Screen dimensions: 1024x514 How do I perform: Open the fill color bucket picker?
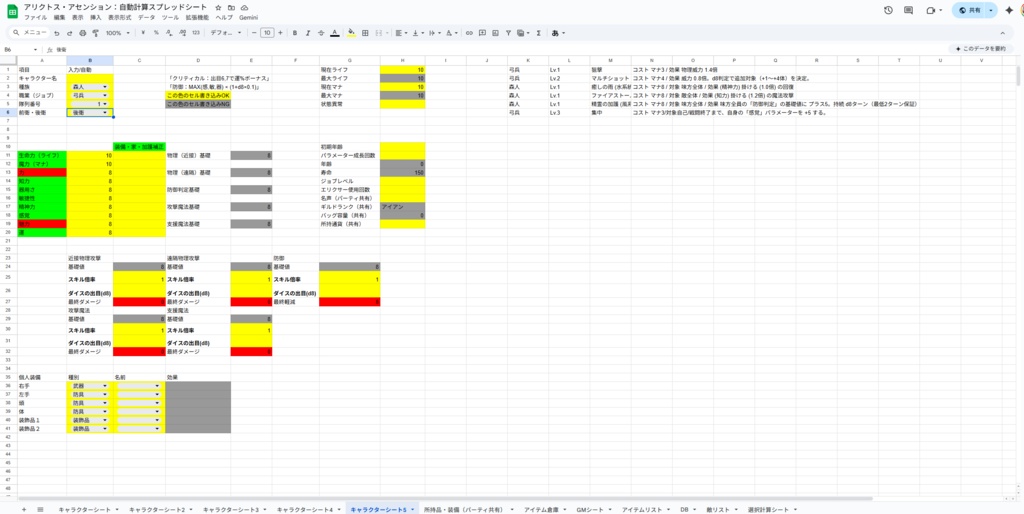(x=351, y=33)
